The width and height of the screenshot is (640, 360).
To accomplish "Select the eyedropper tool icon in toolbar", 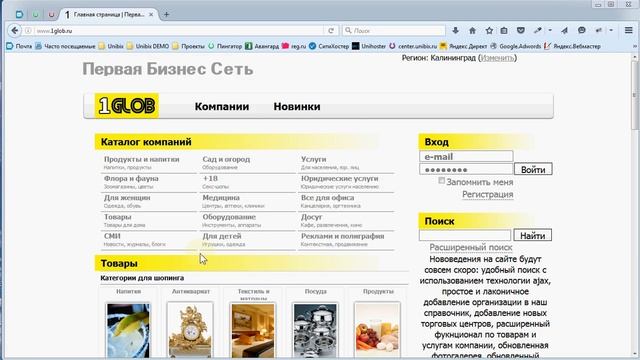I will point(538,31).
